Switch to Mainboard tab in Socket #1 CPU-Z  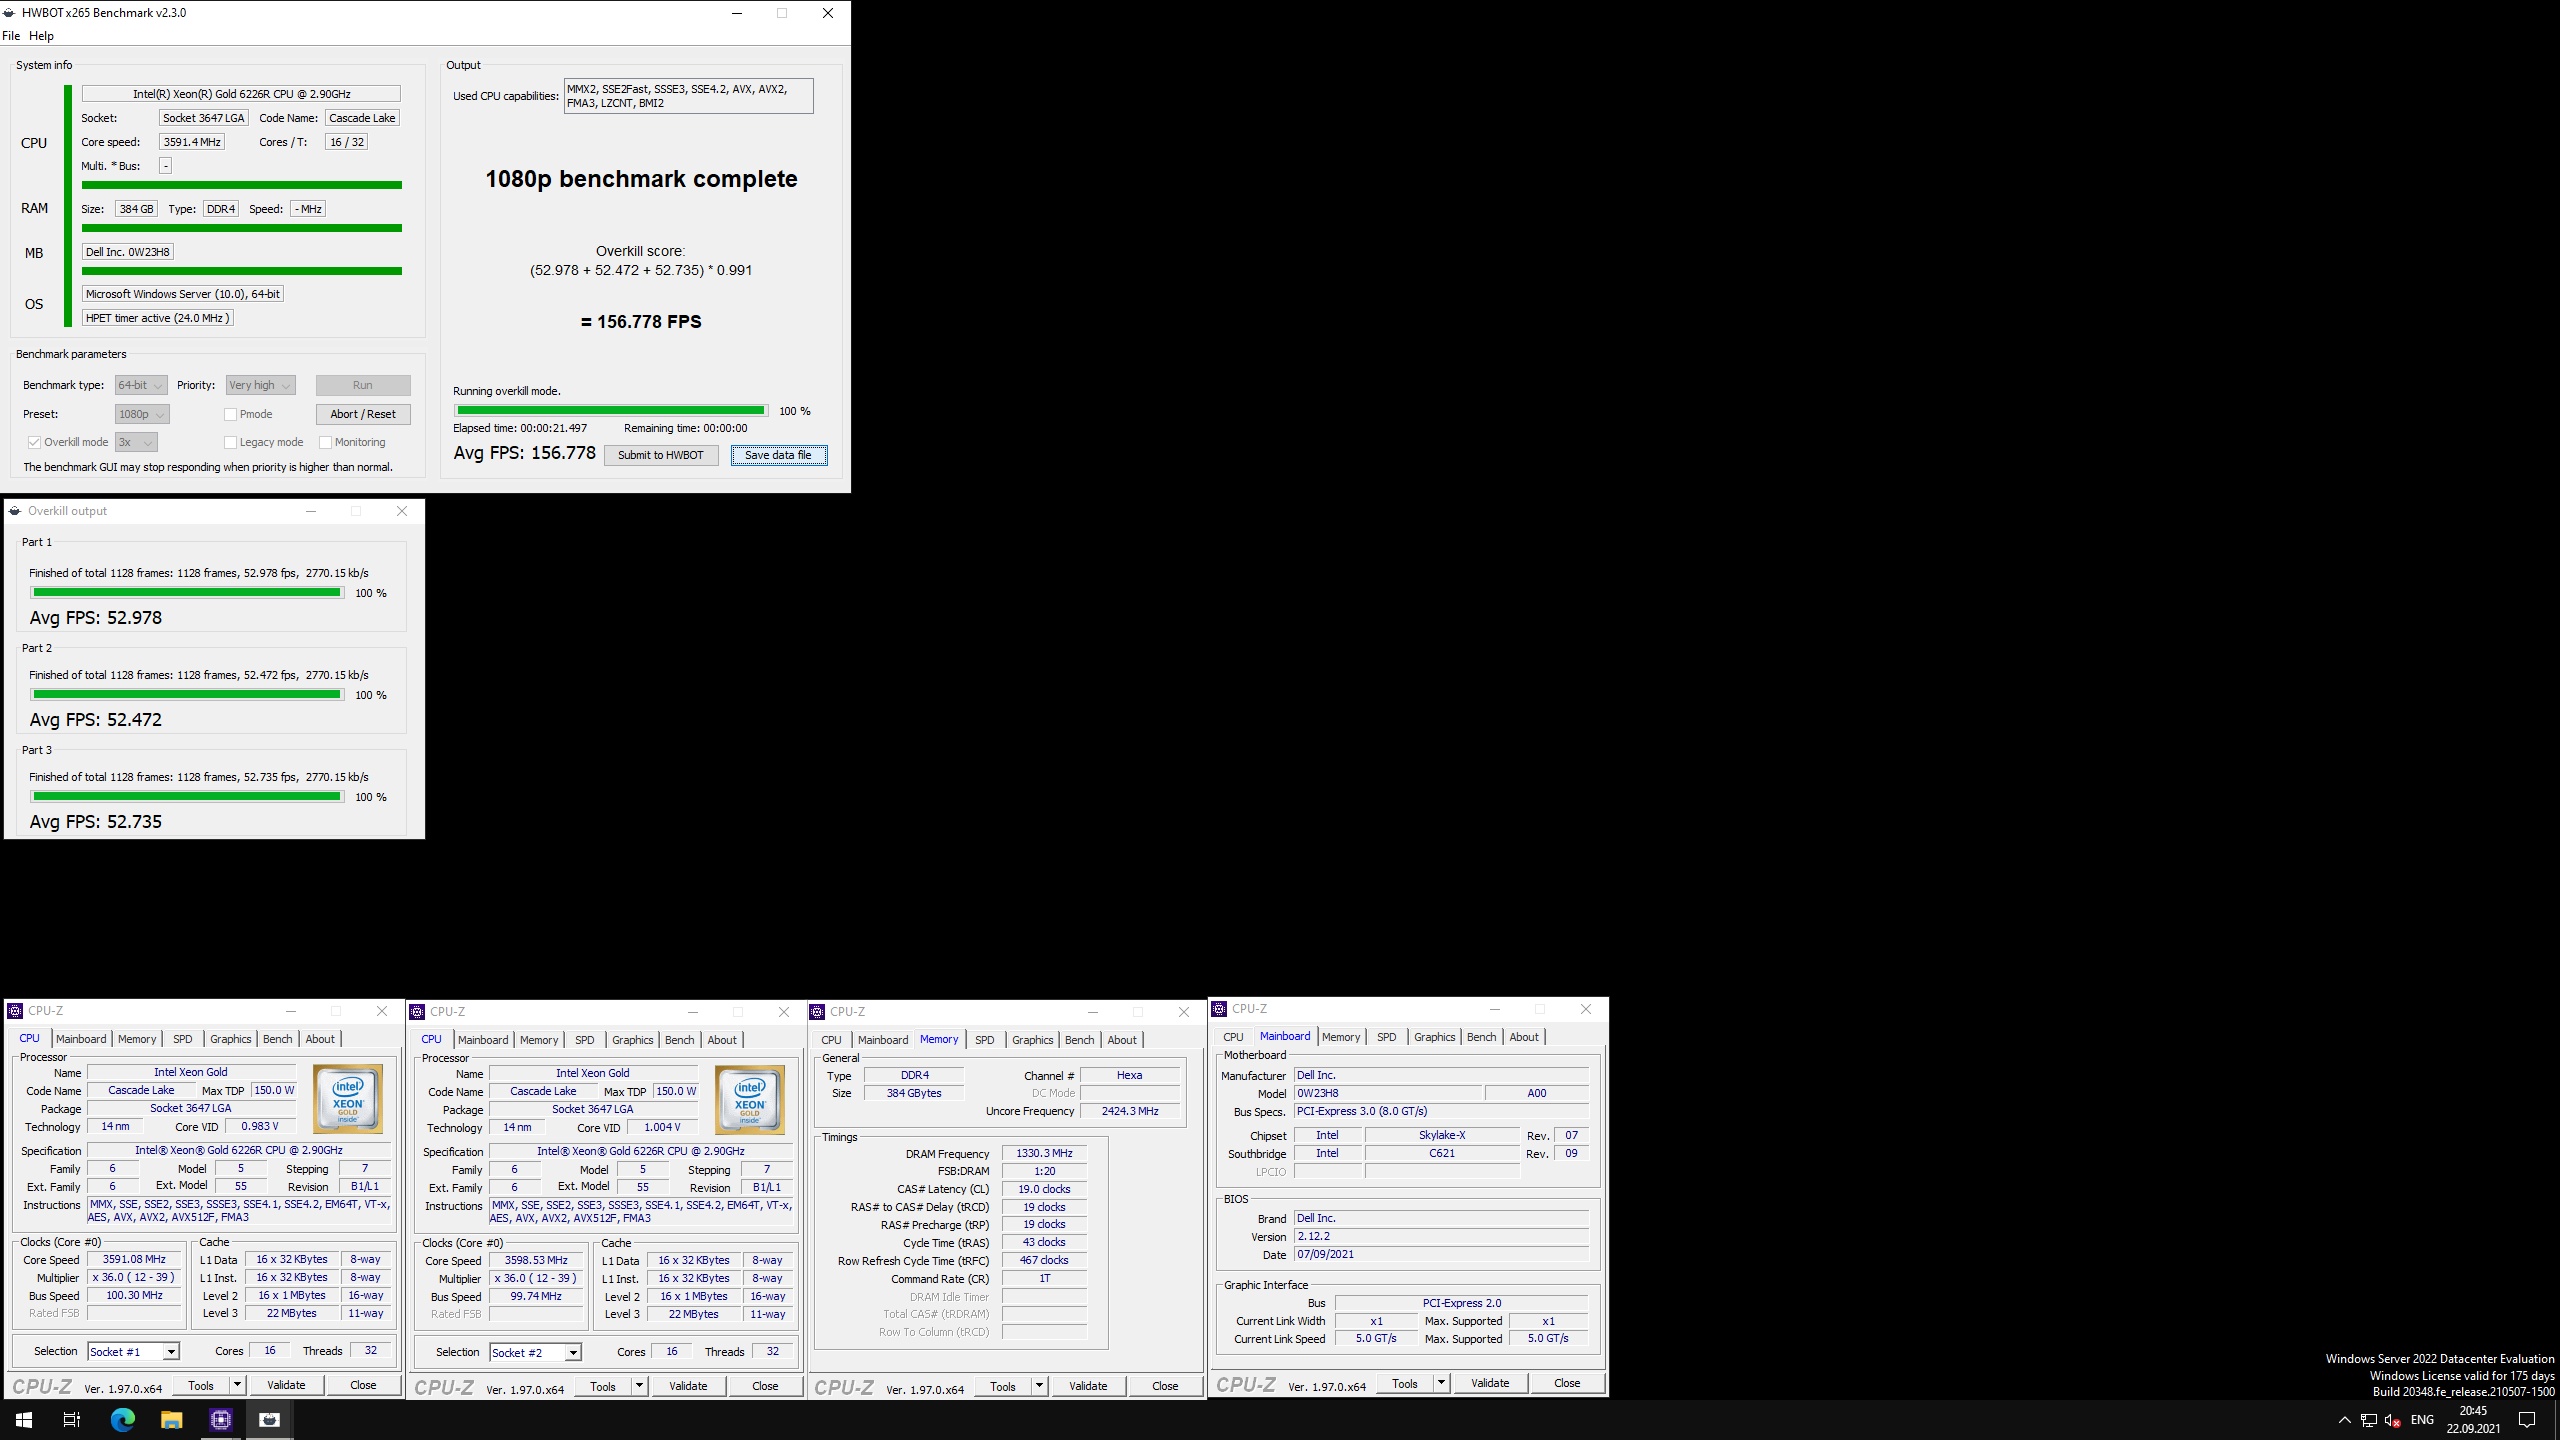[x=81, y=1039]
